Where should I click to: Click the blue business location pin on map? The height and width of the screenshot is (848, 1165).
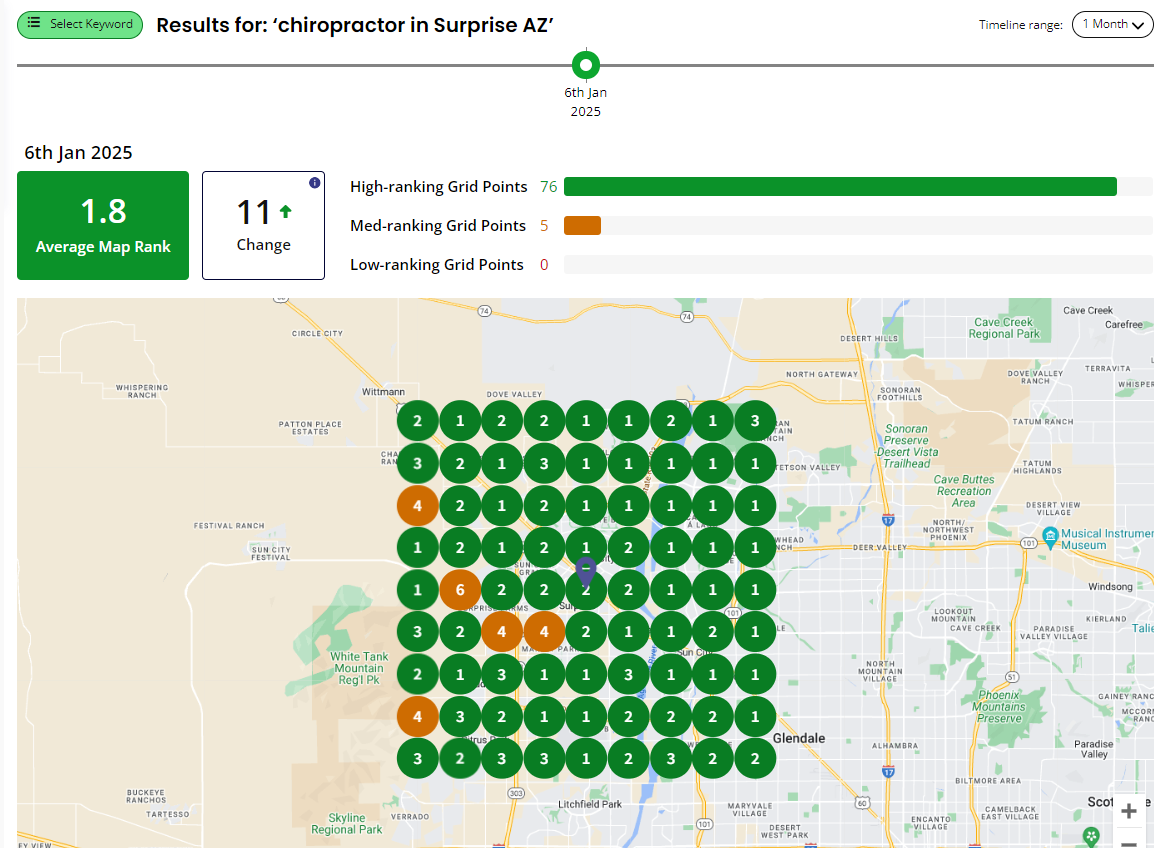pos(586,572)
